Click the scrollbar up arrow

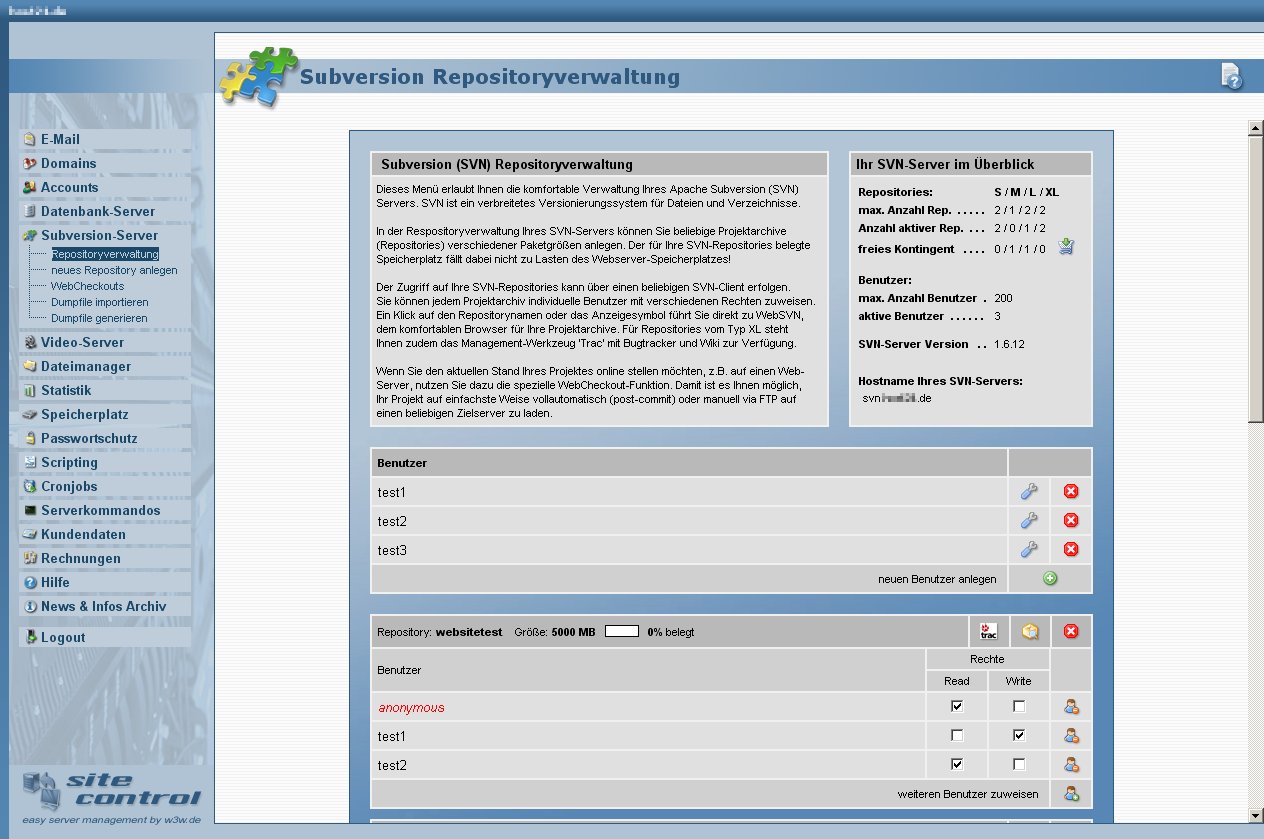tap(1255, 128)
